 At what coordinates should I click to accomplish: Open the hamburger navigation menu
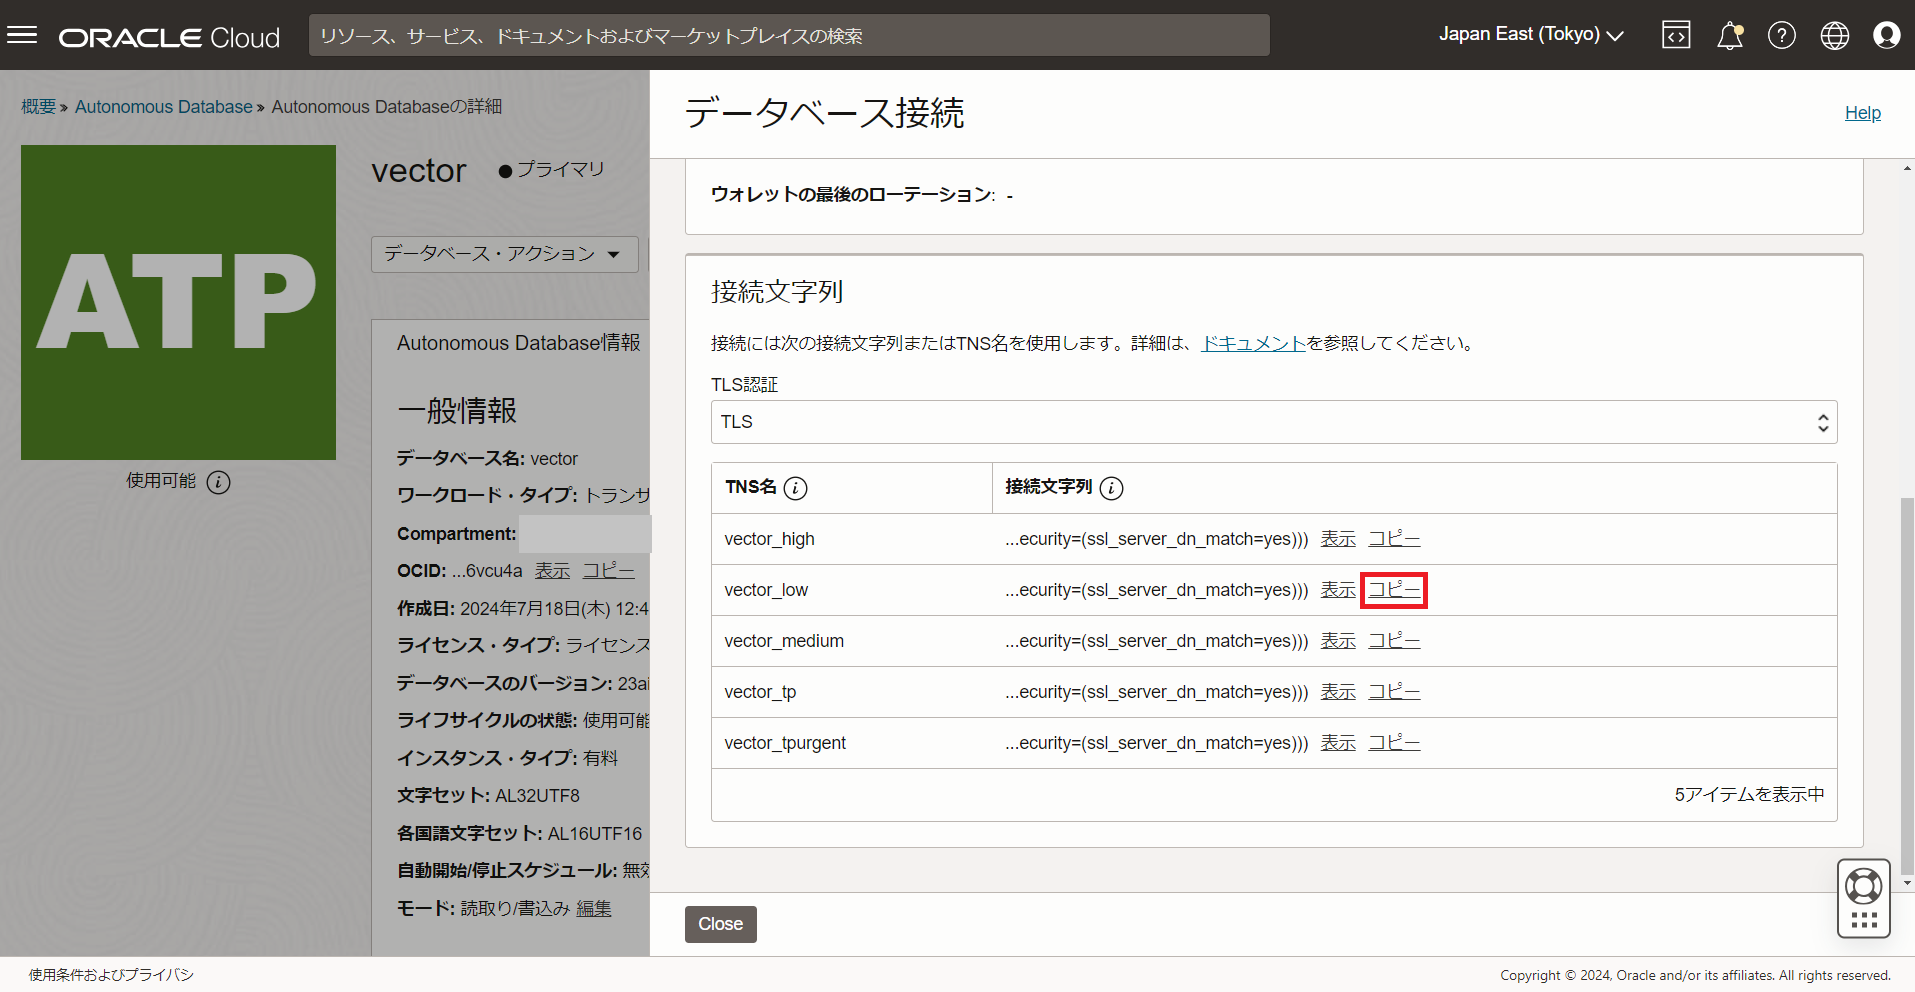pyautogui.click(x=22, y=36)
